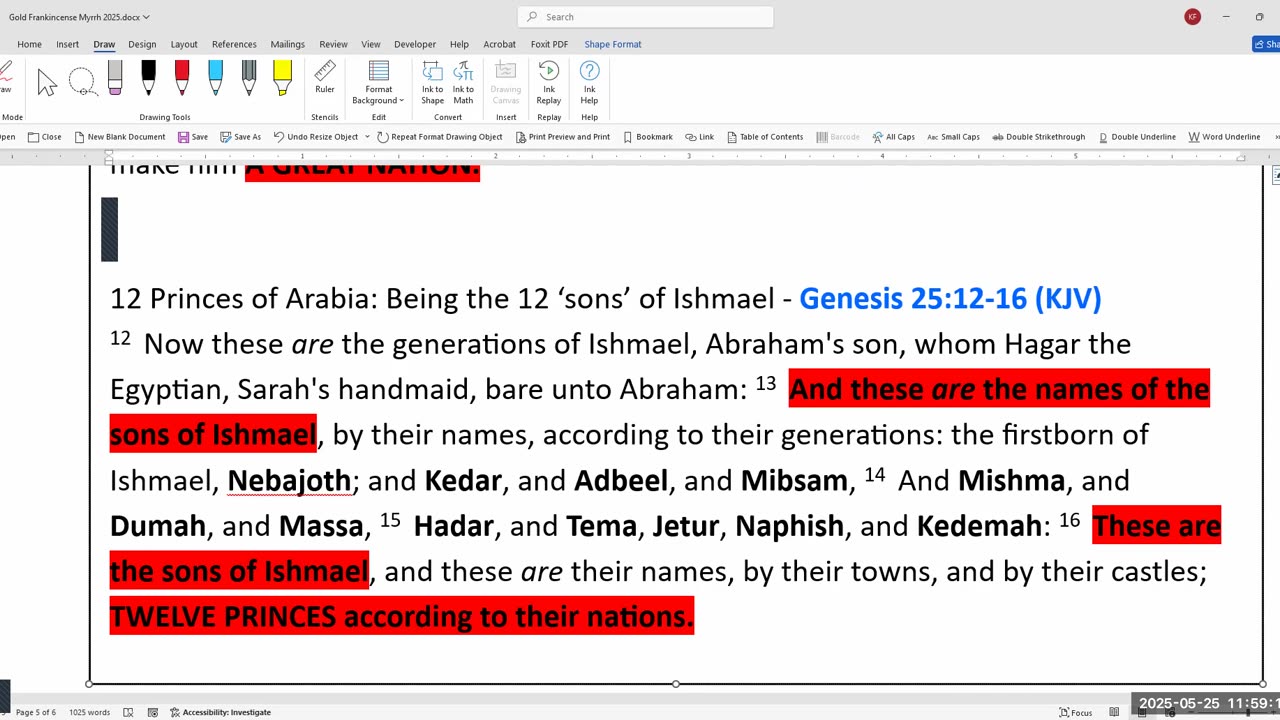This screenshot has height=720, width=1280.
Task: Toggle Small Caps formatting
Action: pyautogui.click(x=953, y=137)
